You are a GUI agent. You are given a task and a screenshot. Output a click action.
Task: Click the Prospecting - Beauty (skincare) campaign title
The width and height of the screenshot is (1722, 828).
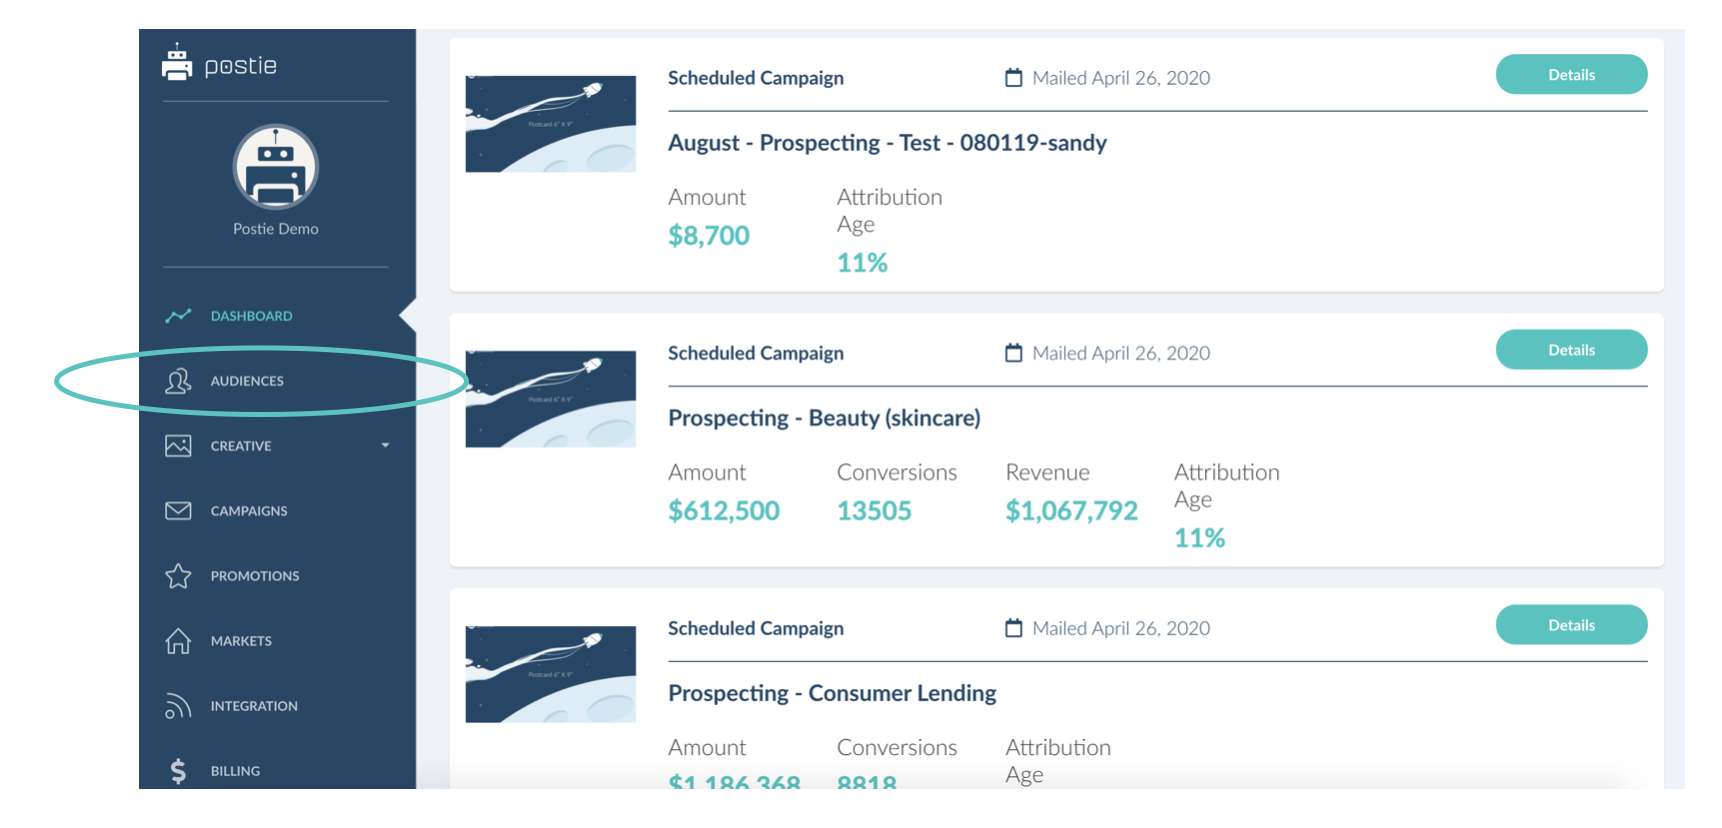point(824,418)
